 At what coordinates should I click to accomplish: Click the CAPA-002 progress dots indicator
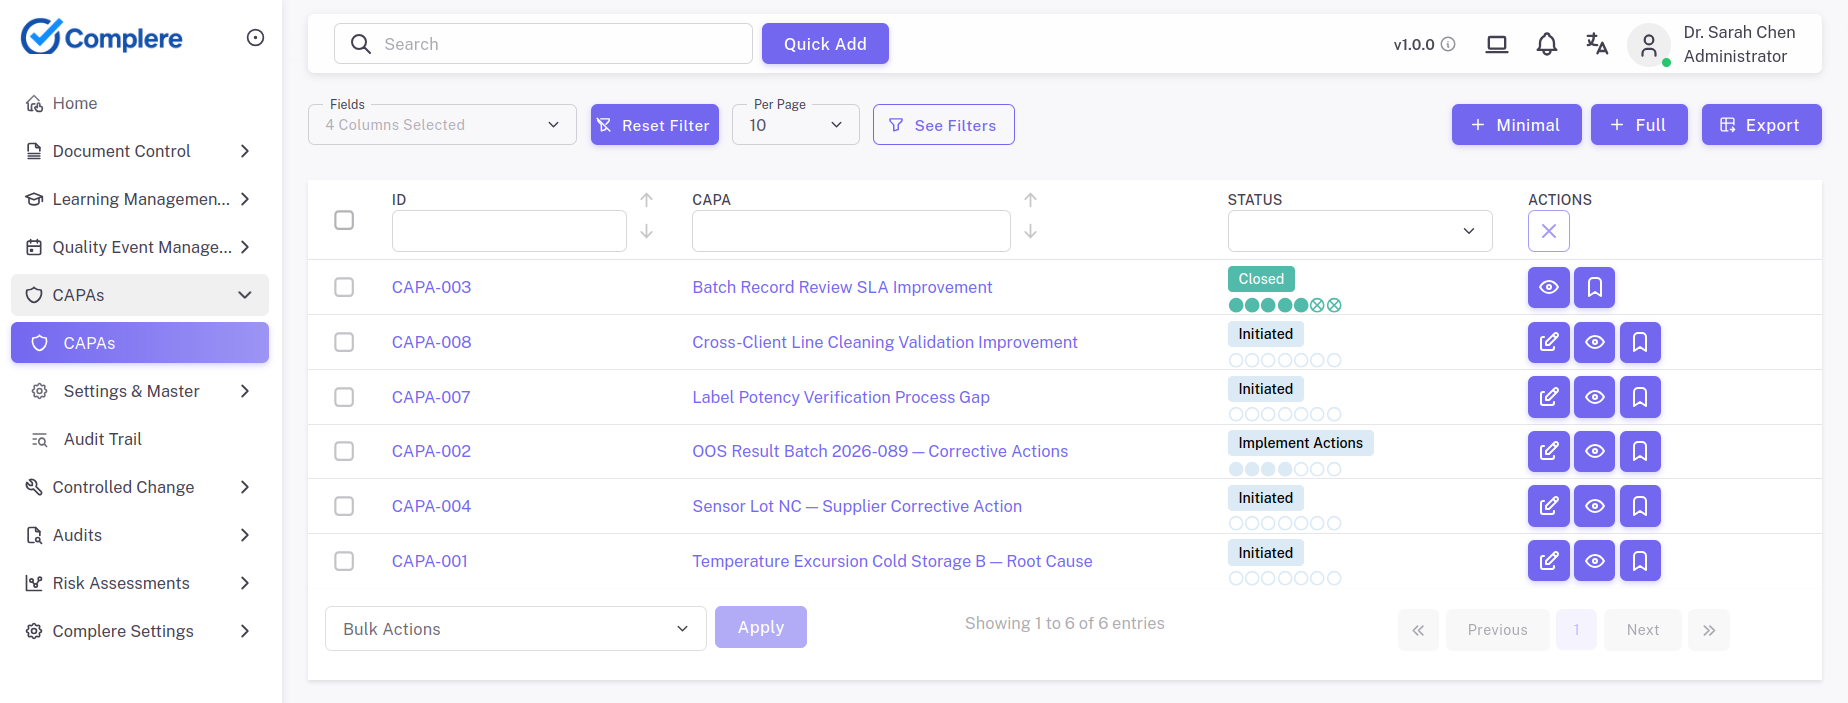point(1284,469)
